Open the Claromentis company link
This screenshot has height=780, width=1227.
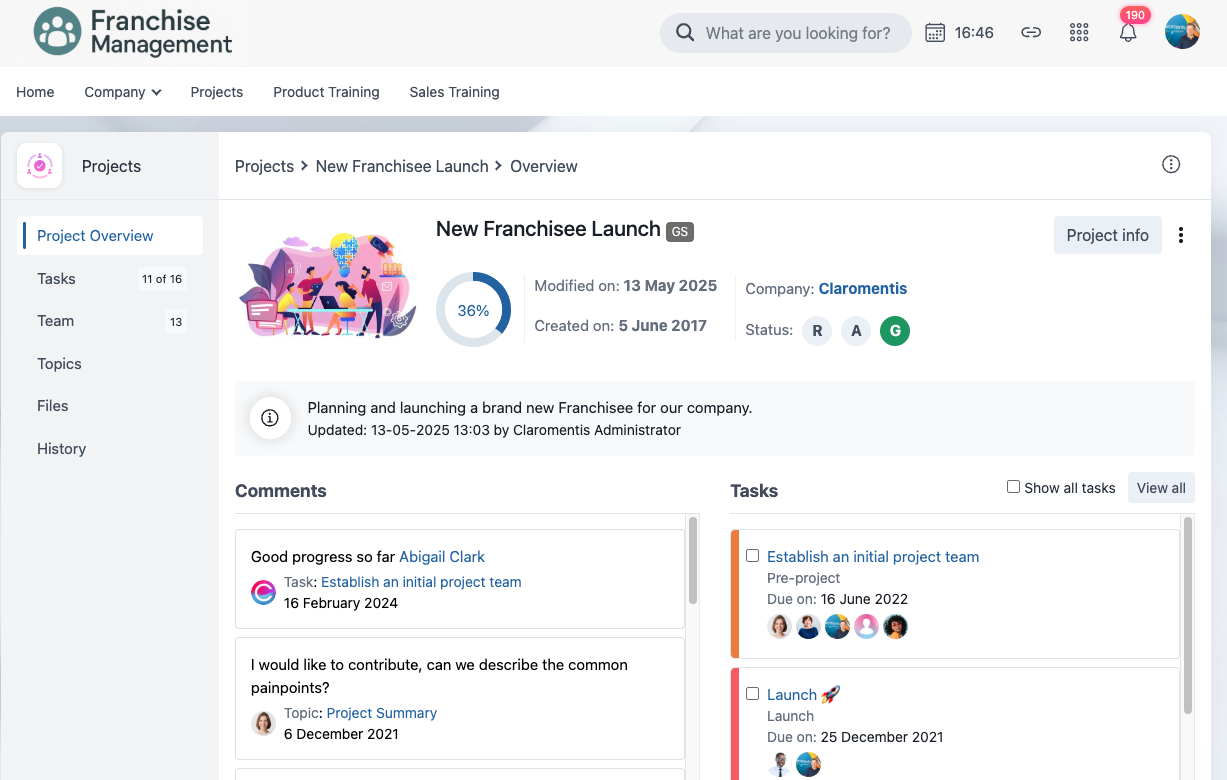tap(862, 288)
